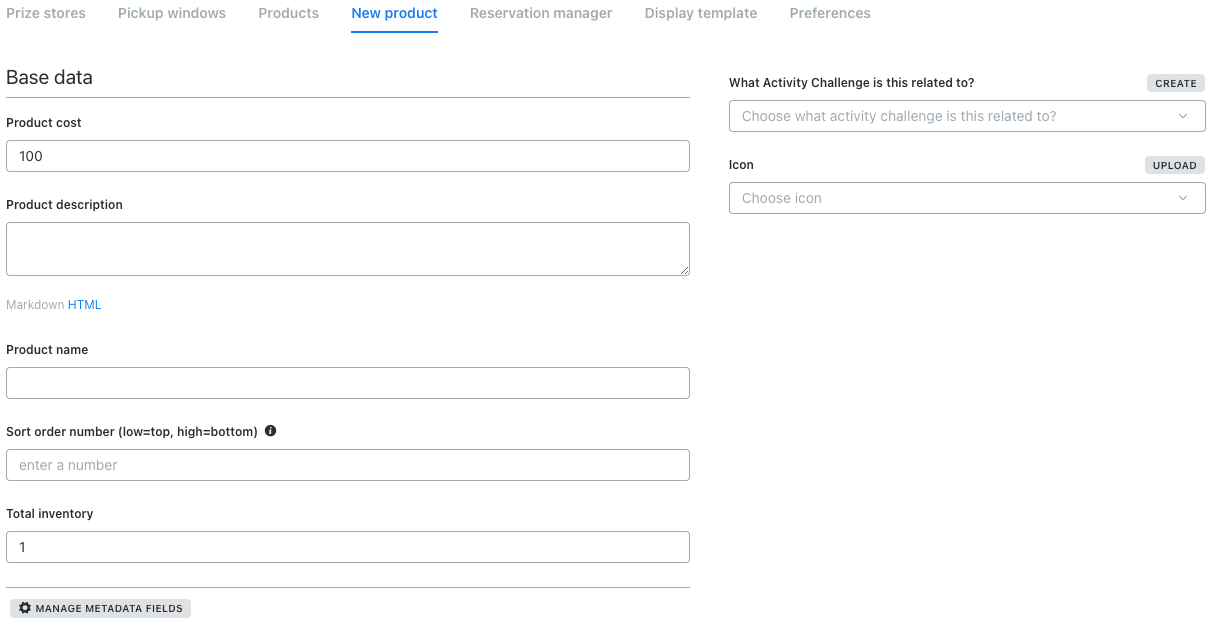Click the sort order info icon
This screenshot has height=642, width=1214.
click(x=270, y=431)
